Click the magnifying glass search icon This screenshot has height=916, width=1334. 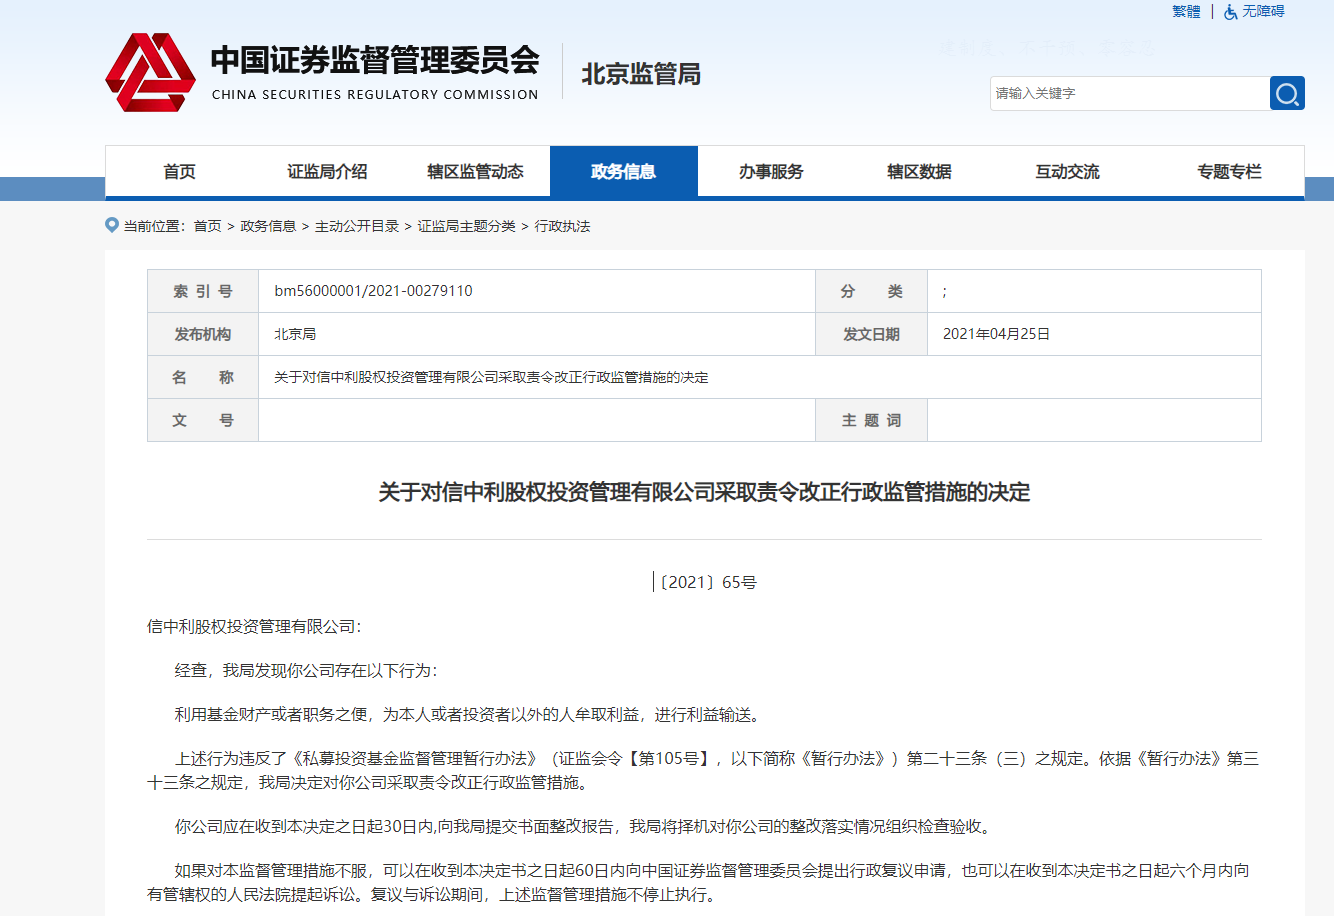[1287, 92]
